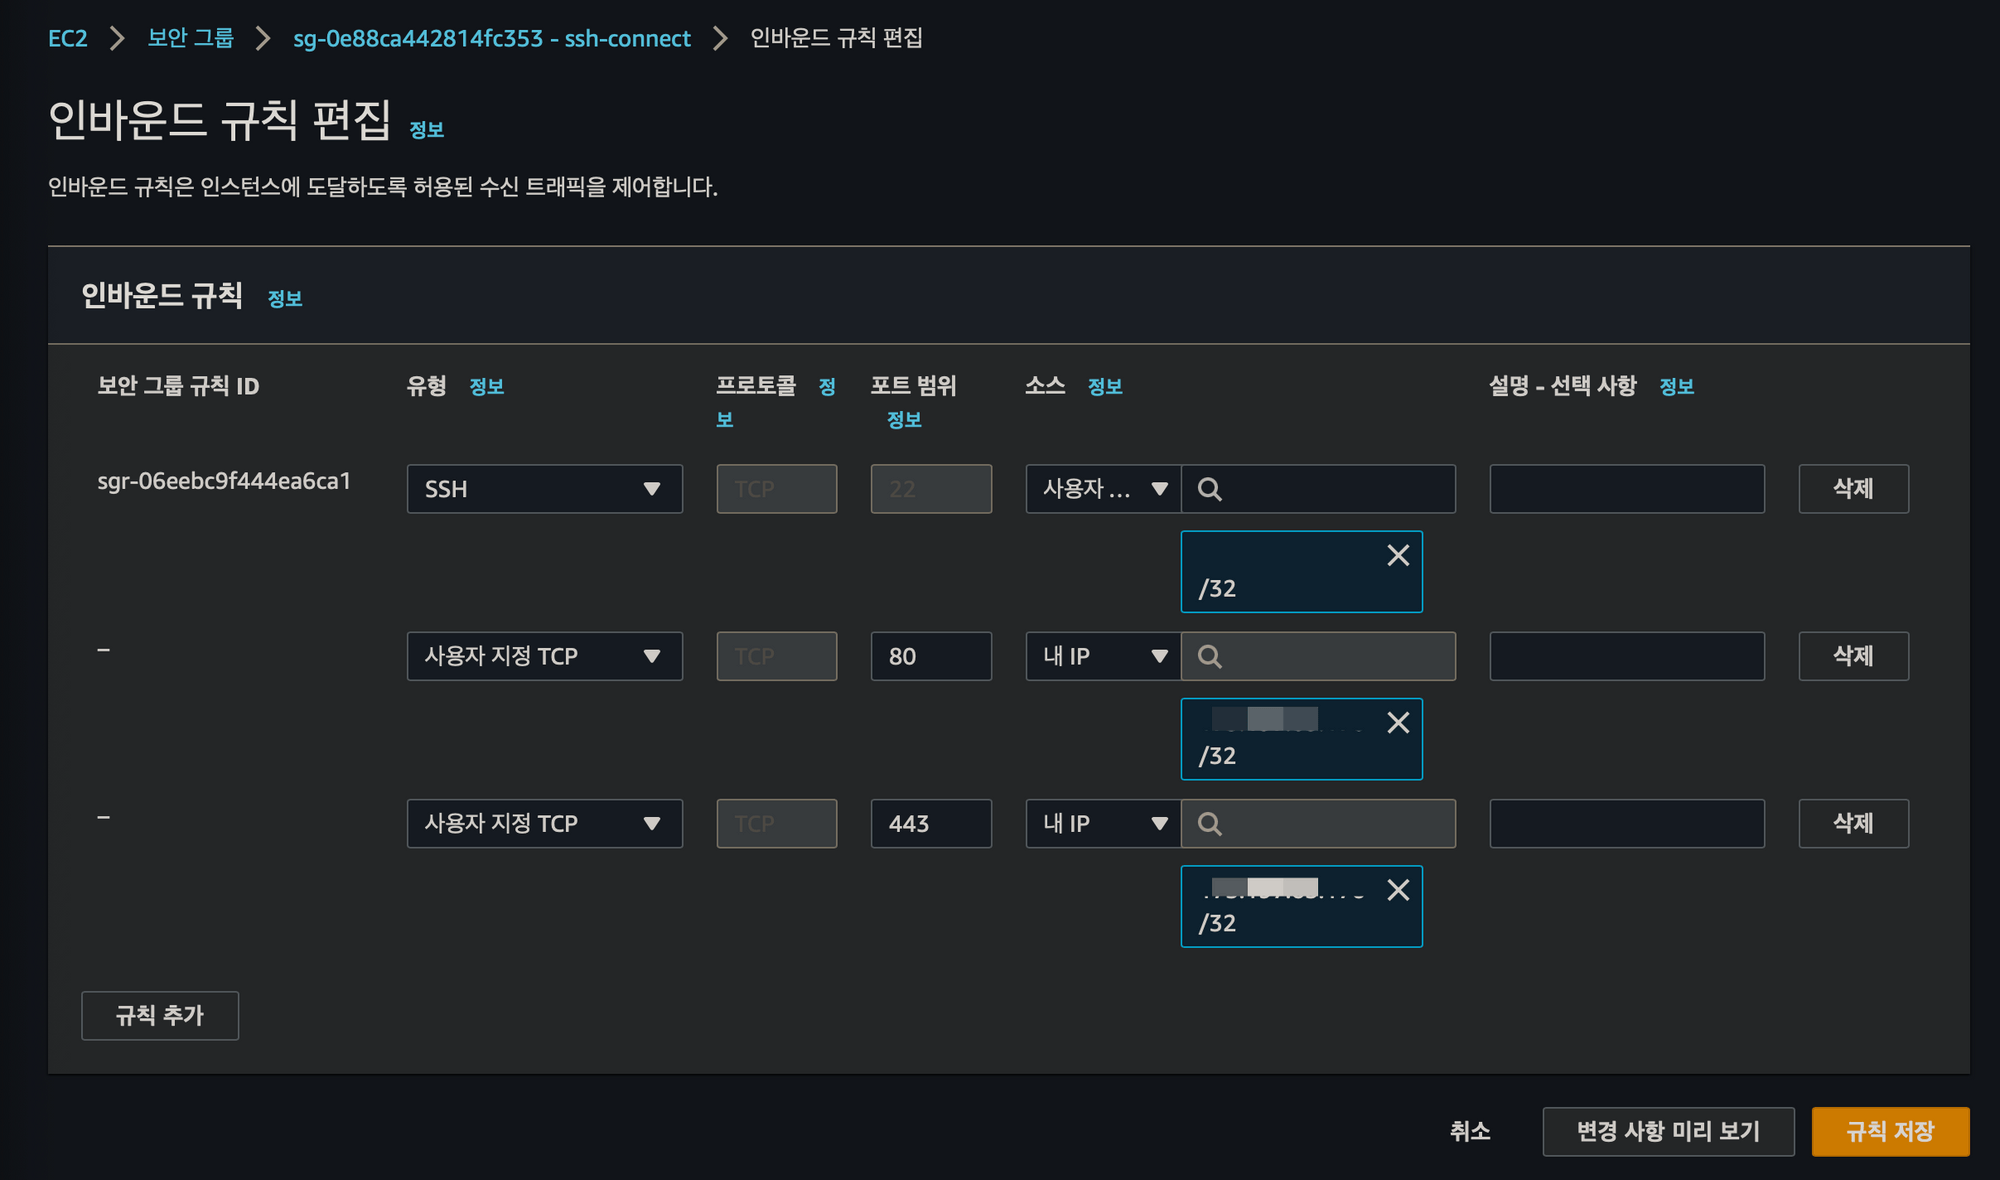Screen dimensions: 2000x1180
Task: Save rules with '규칙 저장' button
Action: tap(1890, 1131)
